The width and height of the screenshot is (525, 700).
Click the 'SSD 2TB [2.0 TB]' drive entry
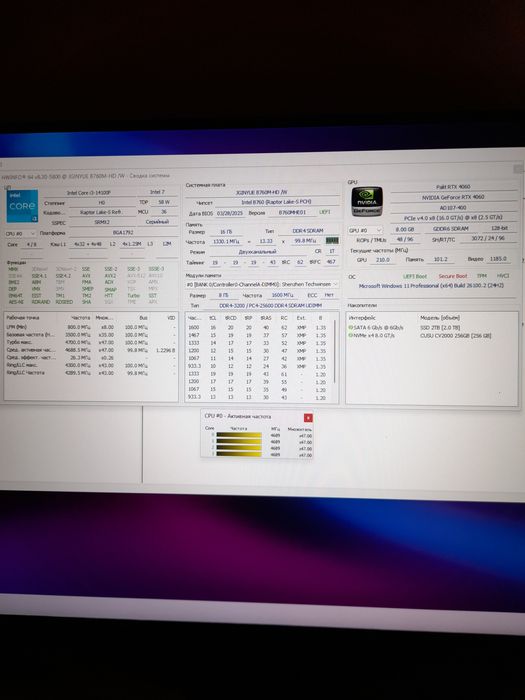tap(440, 327)
